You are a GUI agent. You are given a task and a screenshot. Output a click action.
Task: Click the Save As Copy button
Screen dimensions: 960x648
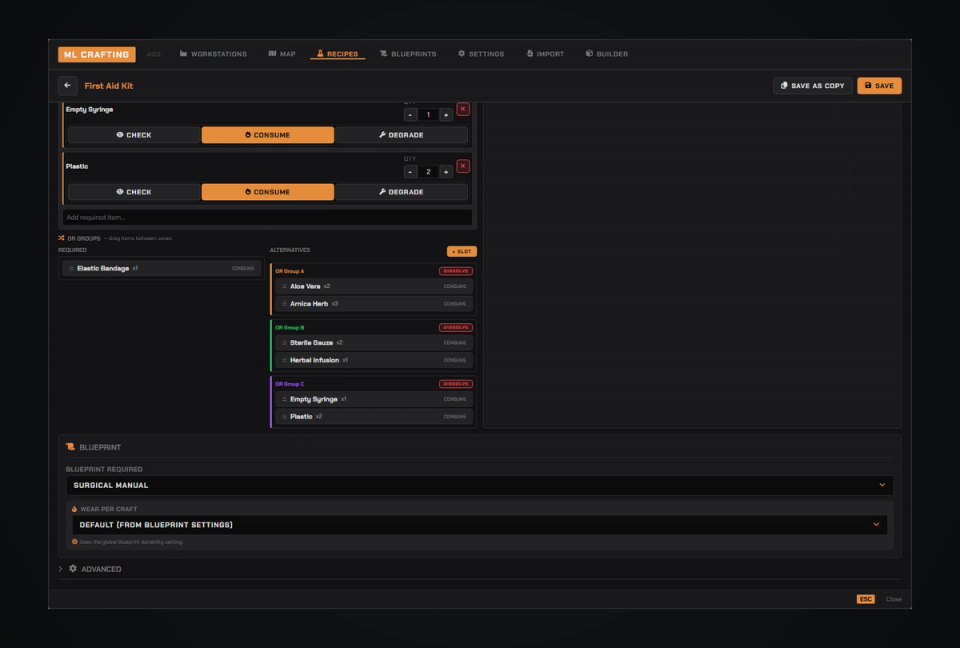(812, 86)
